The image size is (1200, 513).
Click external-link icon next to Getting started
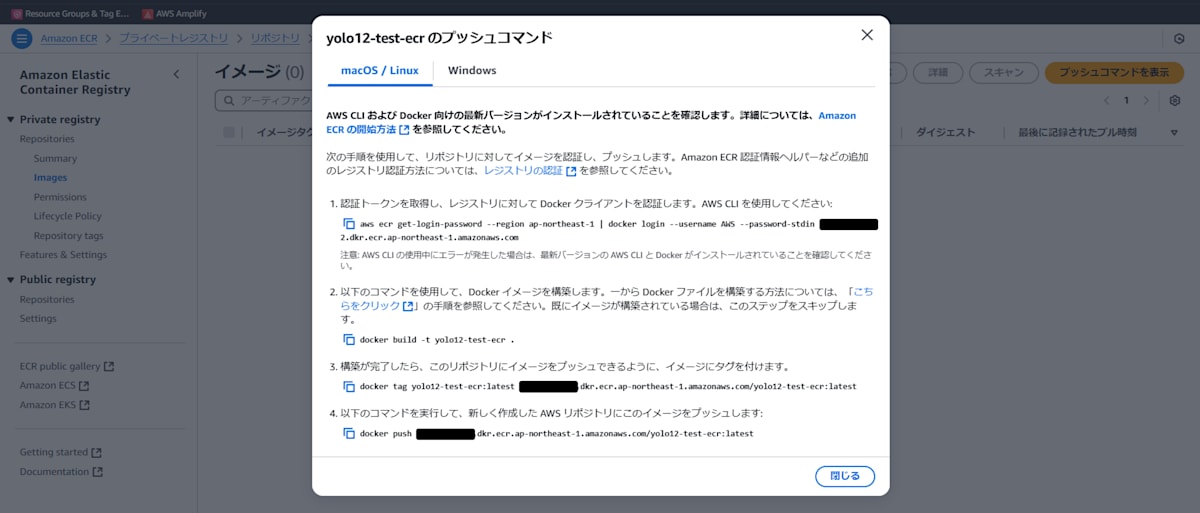97,453
